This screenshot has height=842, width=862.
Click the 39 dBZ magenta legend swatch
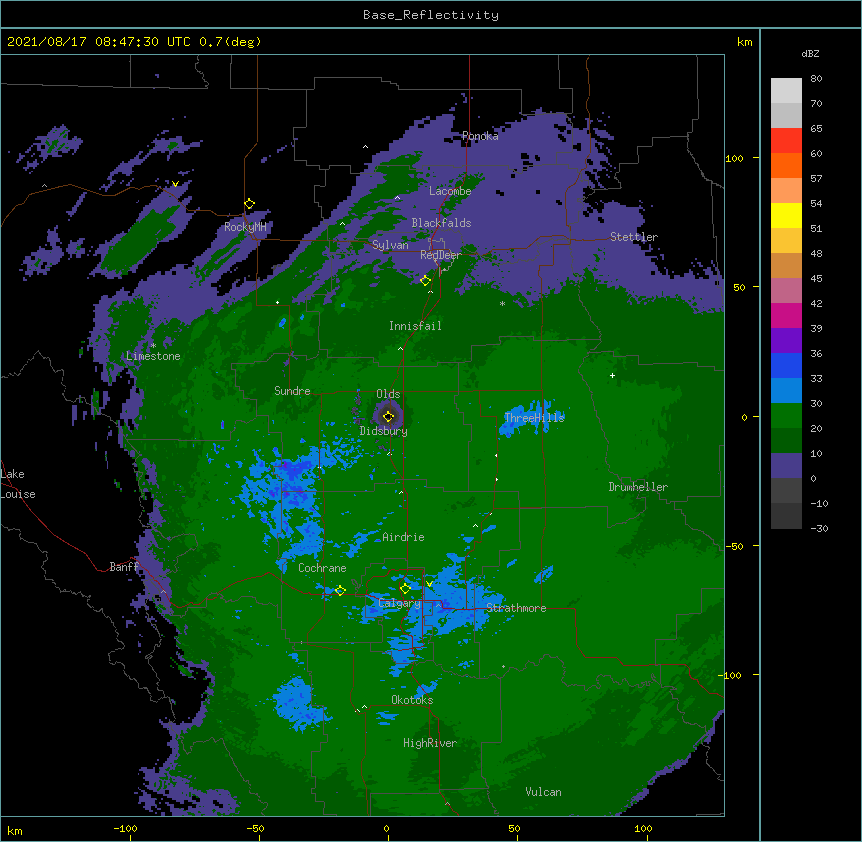(x=786, y=315)
